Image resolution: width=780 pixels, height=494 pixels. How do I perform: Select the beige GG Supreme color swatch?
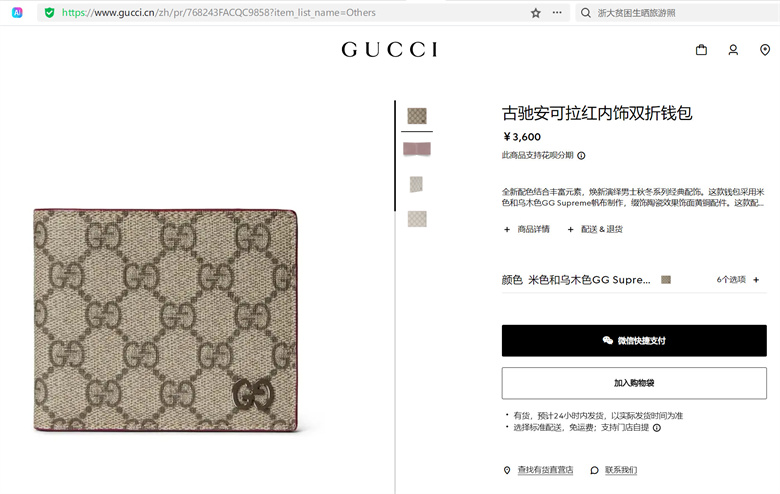(x=666, y=280)
